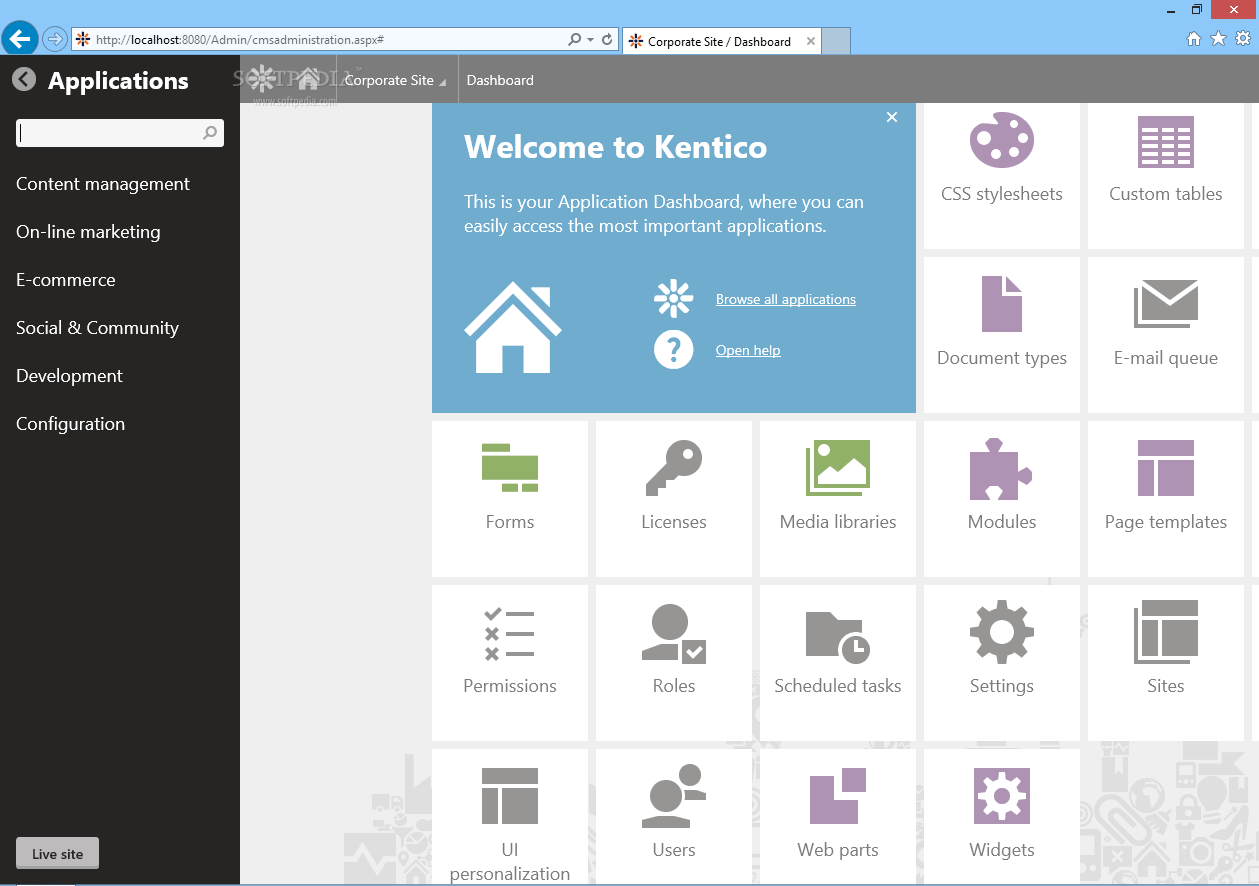Open the Media libraries tile
Screen dimensions: 1259x886
[x=838, y=499]
